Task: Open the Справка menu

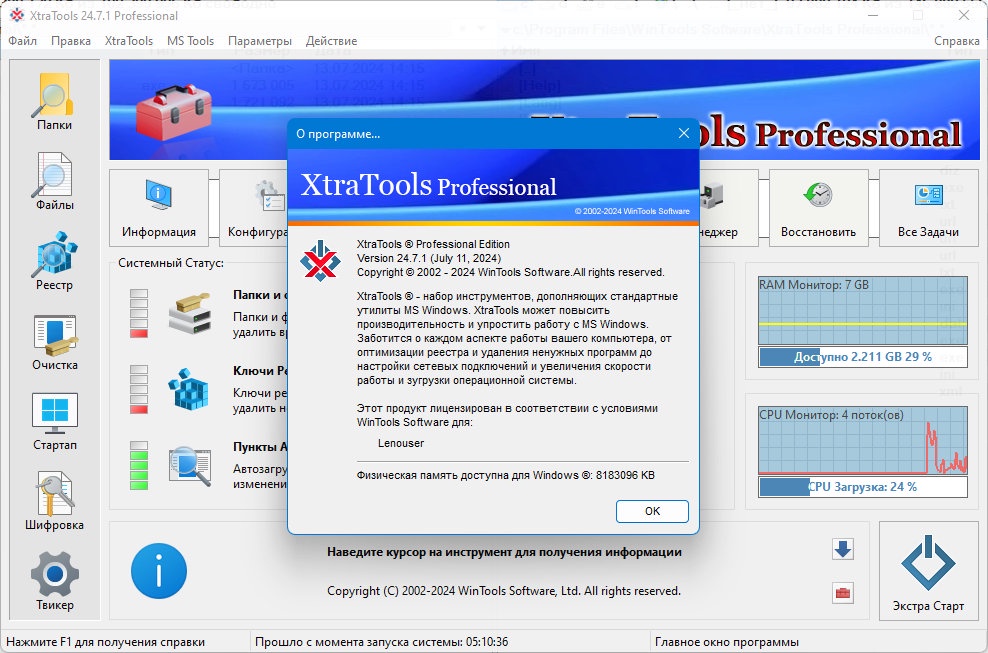Action: pos(956,41)
